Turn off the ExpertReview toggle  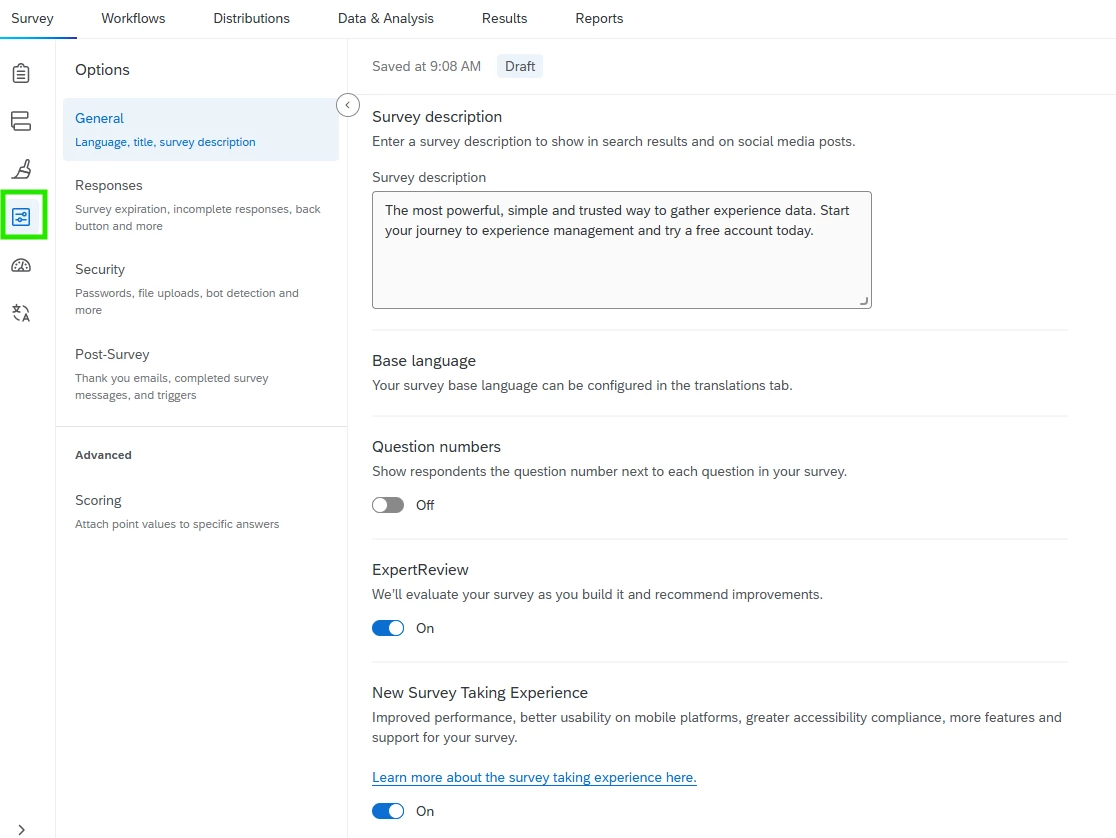coord(388,628)
